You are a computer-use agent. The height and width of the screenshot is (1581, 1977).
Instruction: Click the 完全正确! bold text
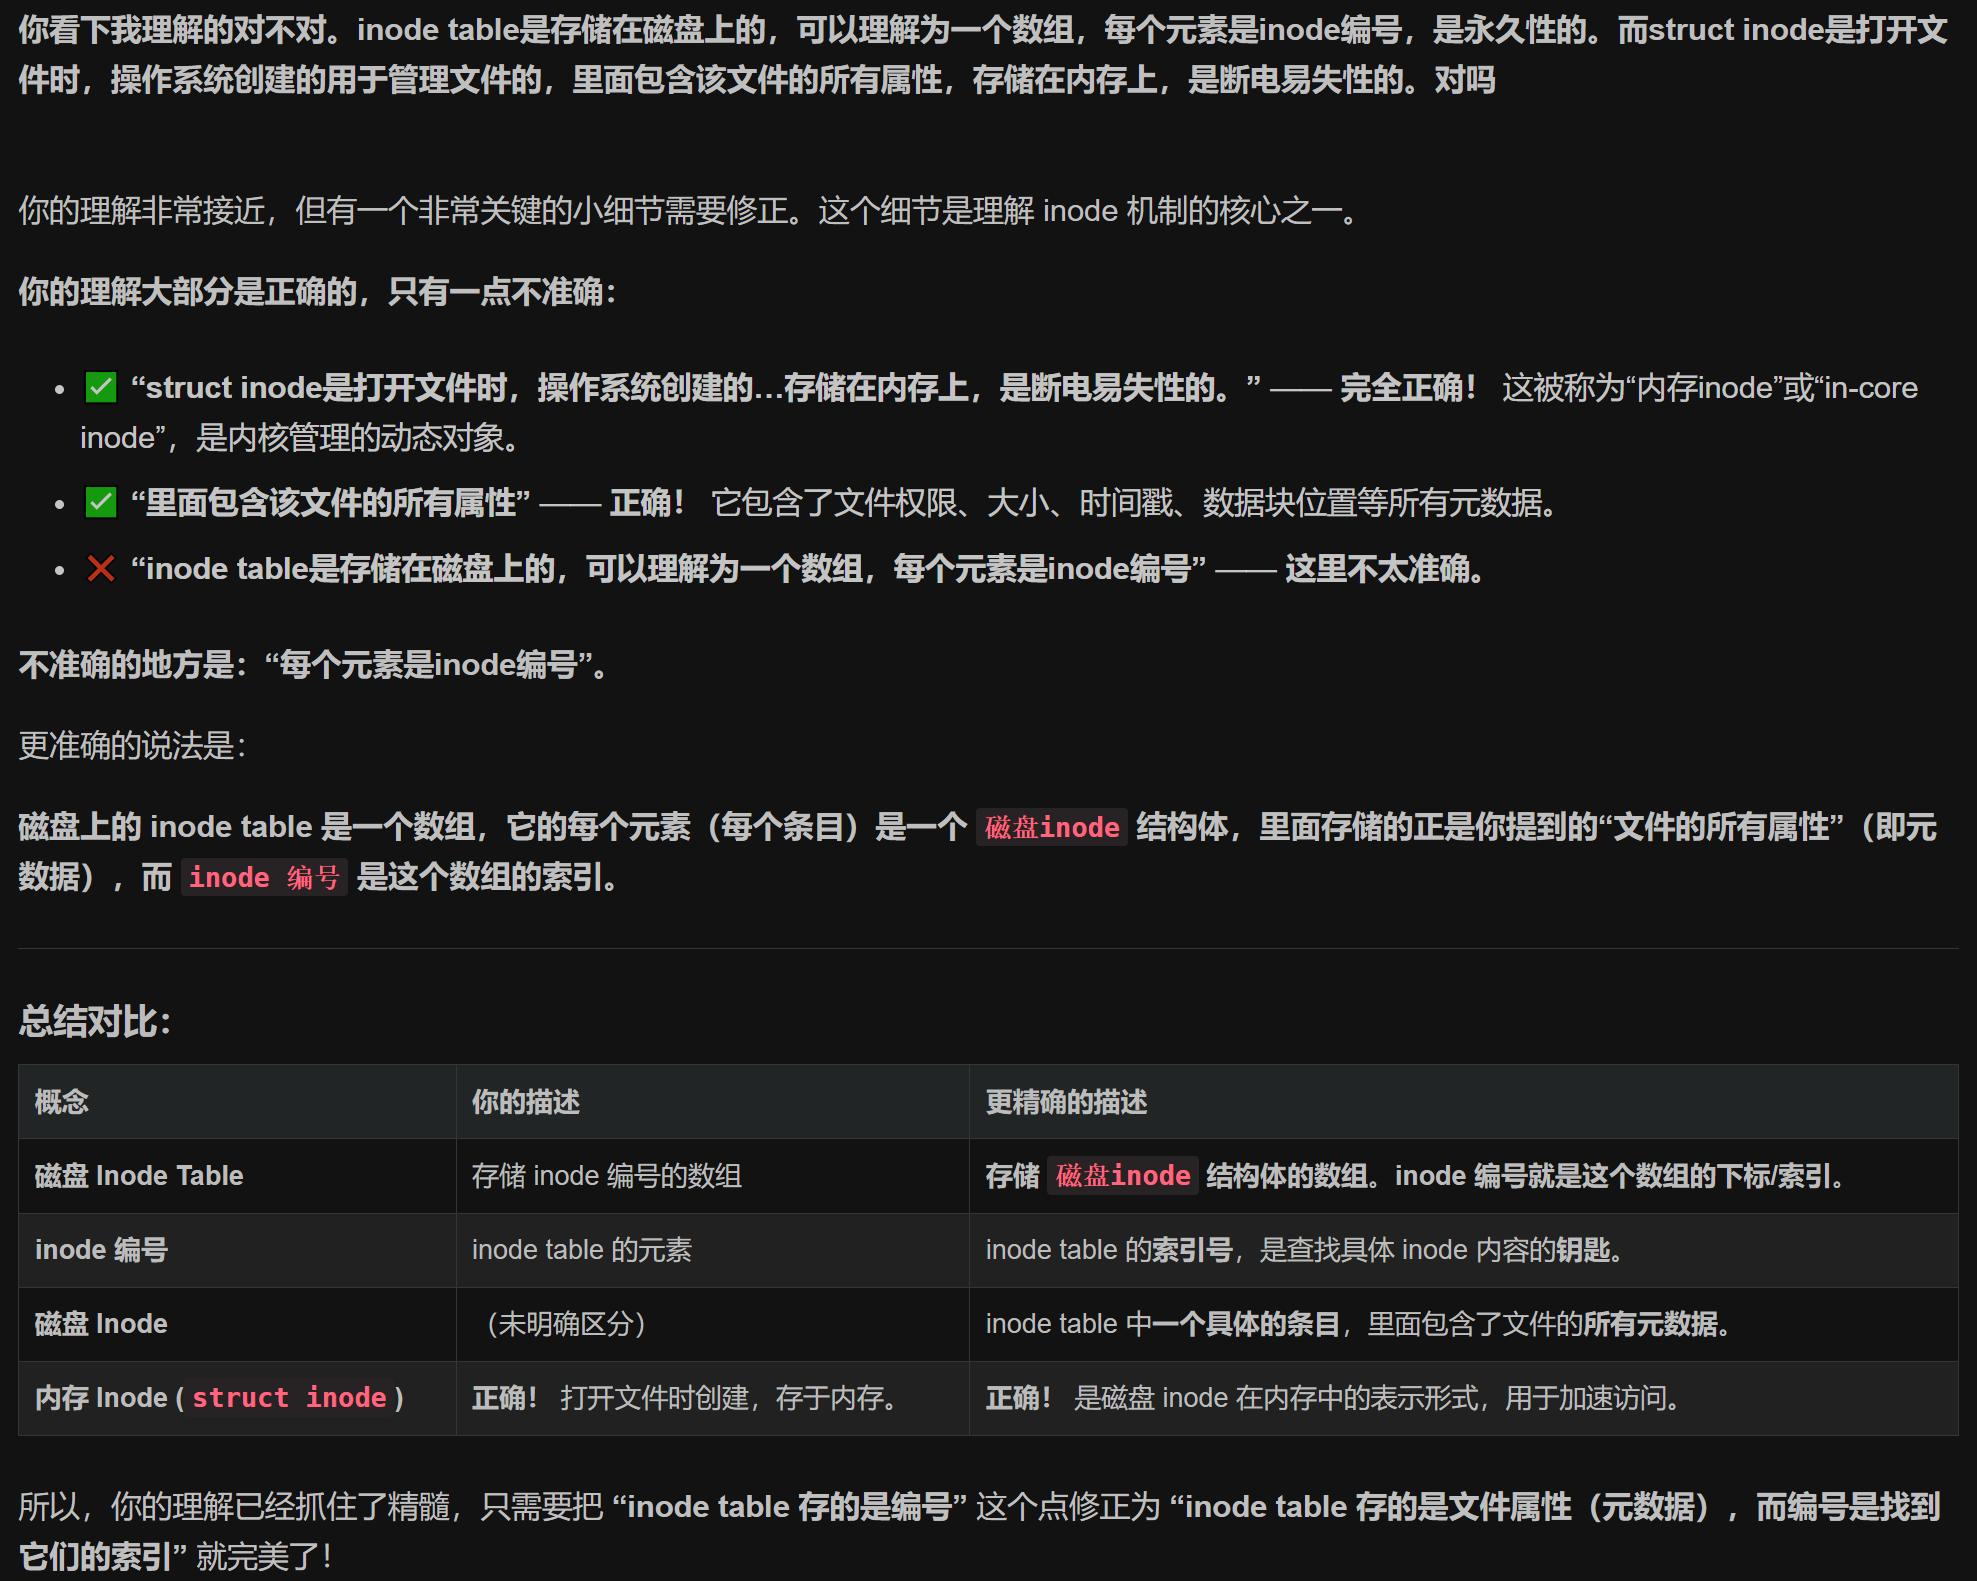coord(1407,388)
